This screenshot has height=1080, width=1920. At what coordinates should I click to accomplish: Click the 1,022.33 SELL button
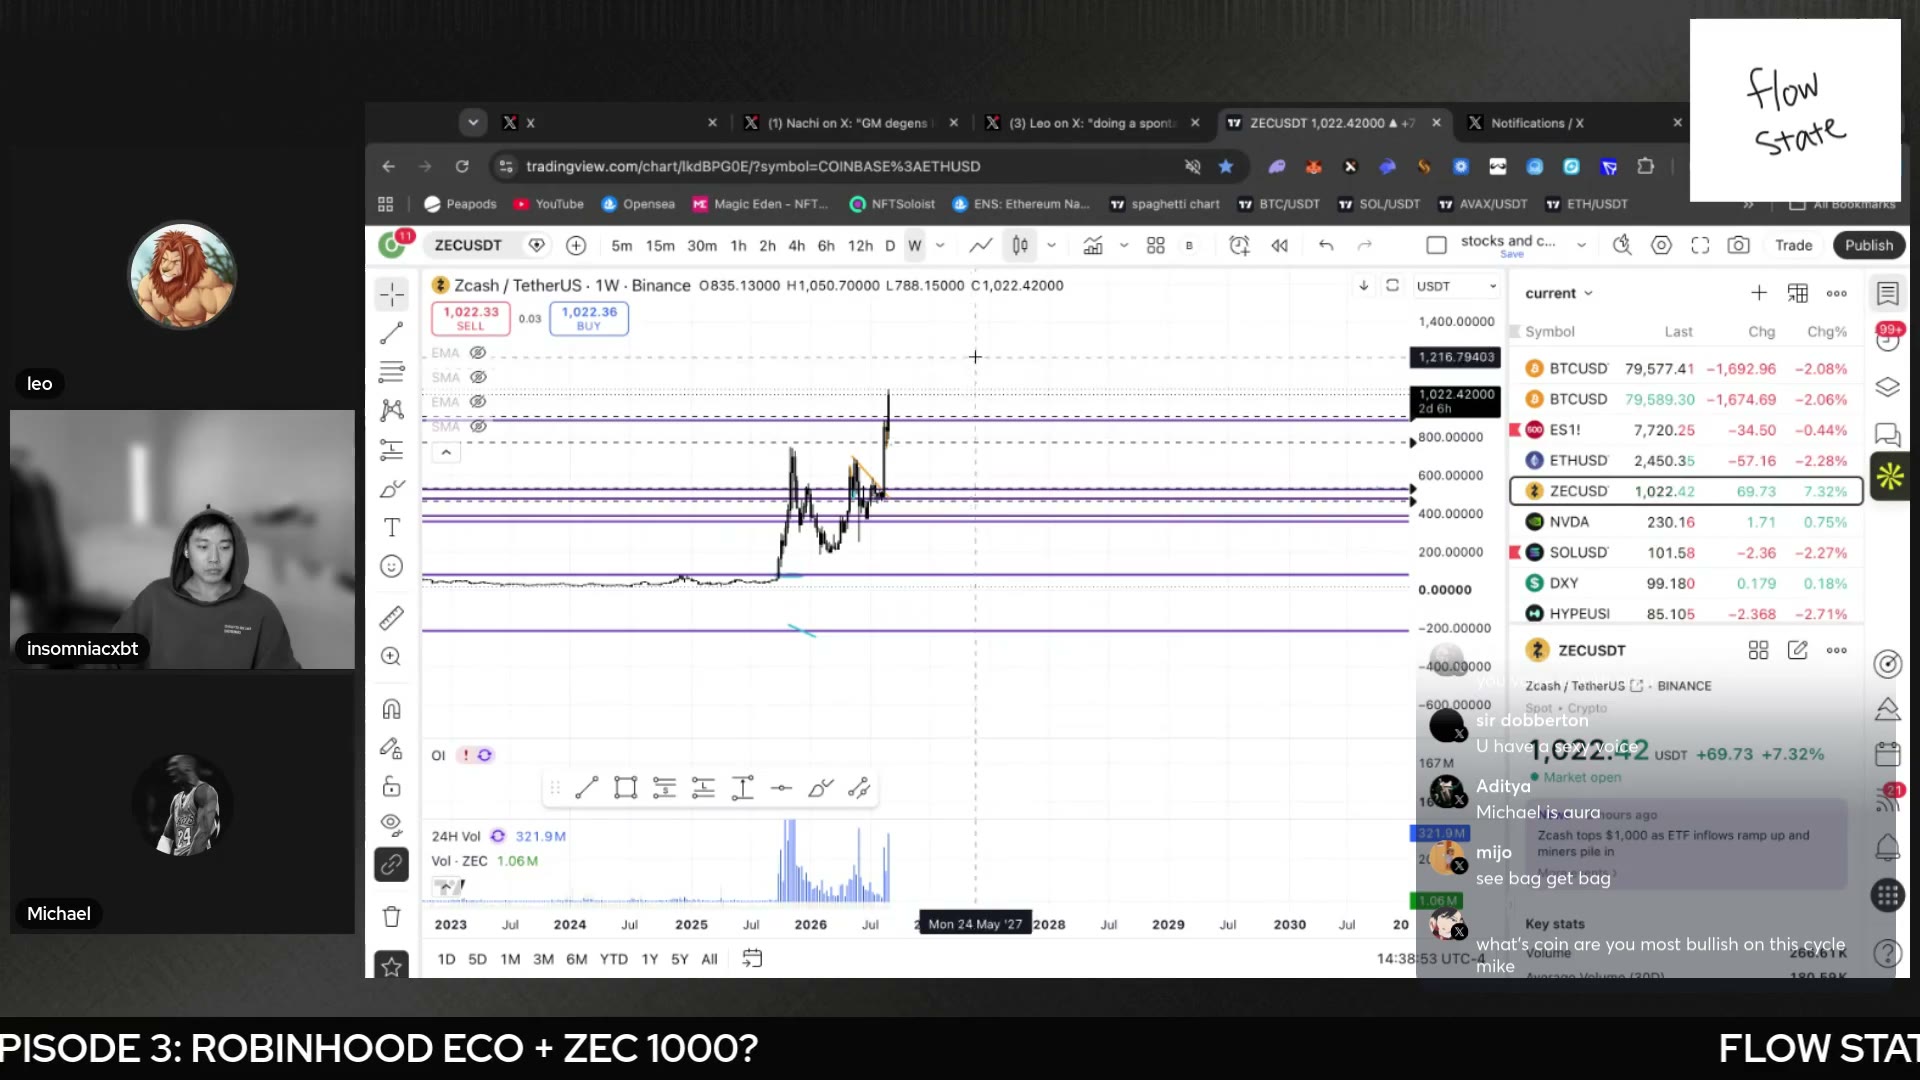470,318
